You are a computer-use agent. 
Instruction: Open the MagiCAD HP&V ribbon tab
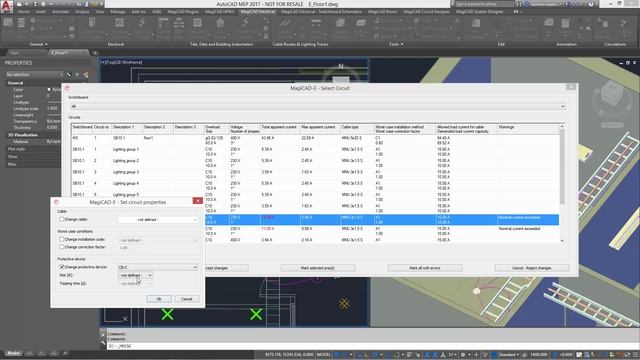click(220, 12)
